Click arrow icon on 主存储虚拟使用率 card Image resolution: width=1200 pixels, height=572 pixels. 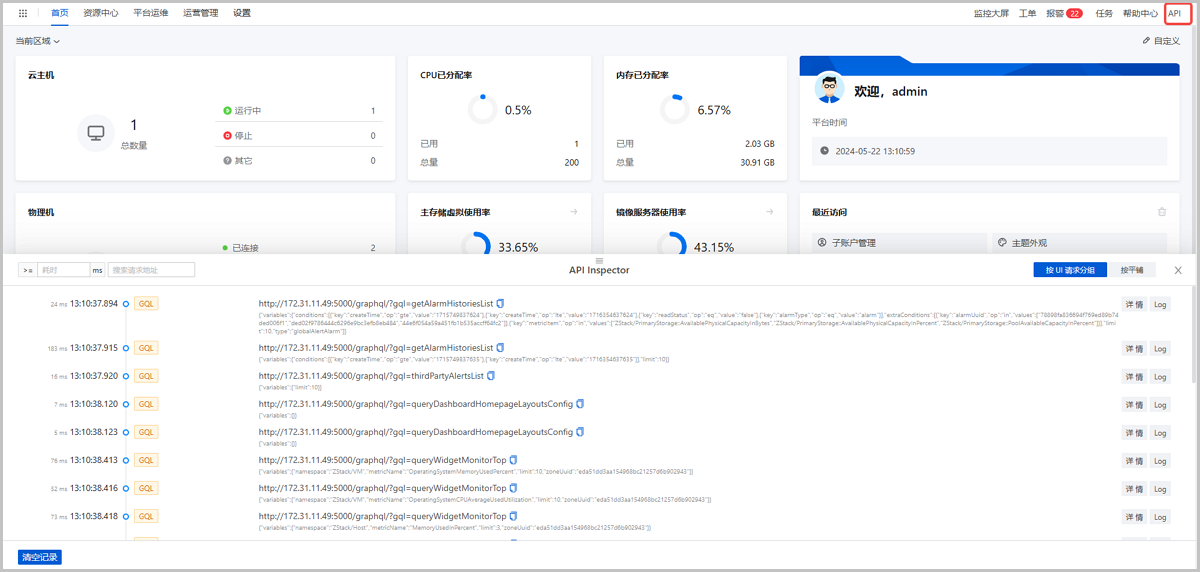(x=574, y=212)
